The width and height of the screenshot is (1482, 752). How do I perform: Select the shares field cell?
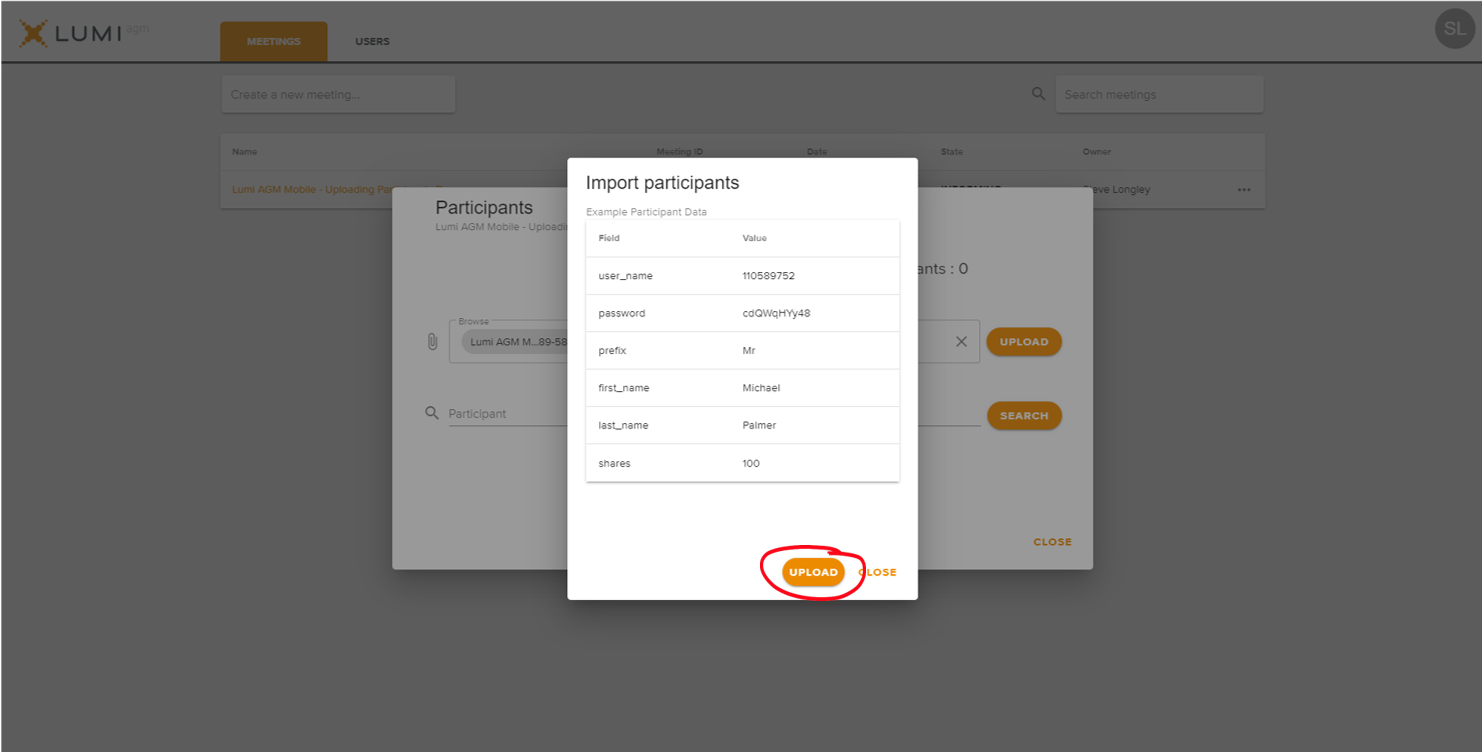pyautogui.click(x=614, y=464)
